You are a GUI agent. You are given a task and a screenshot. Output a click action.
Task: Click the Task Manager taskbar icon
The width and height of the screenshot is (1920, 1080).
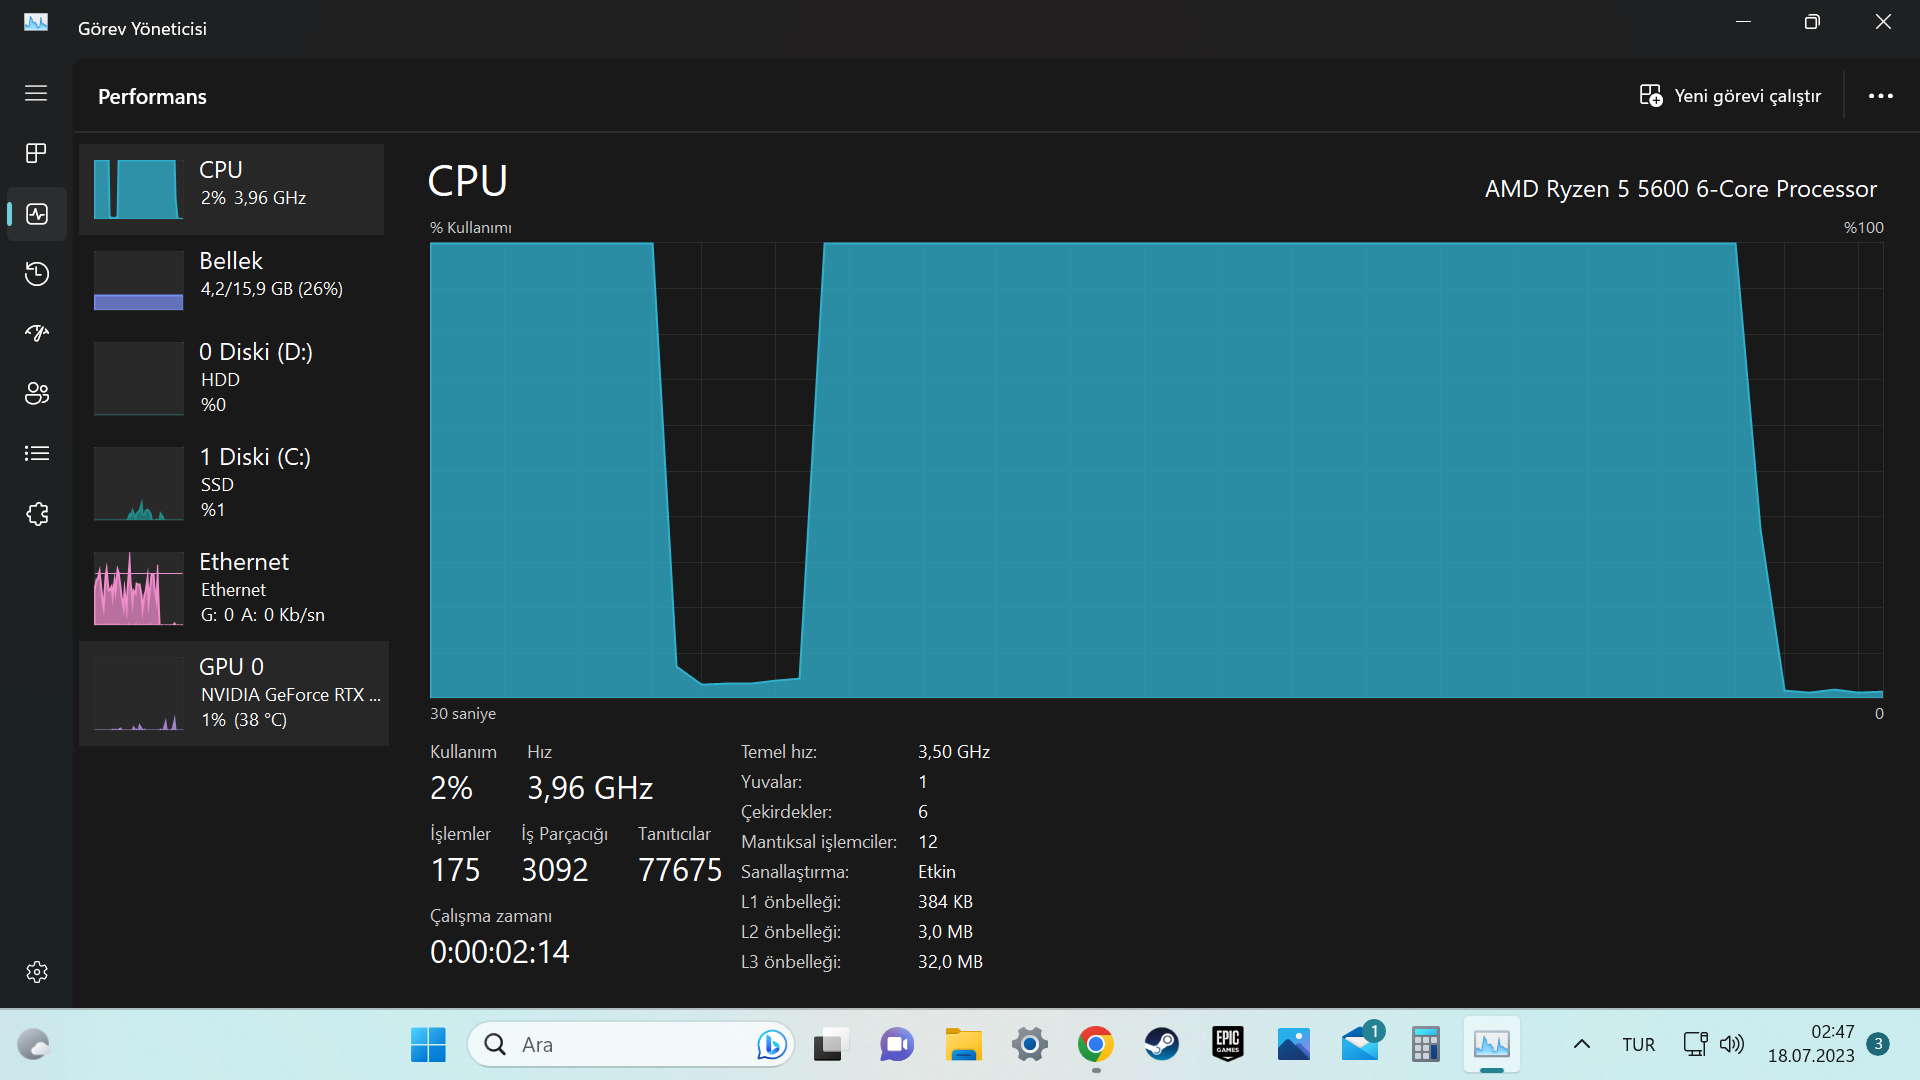pos(1492,1045)
